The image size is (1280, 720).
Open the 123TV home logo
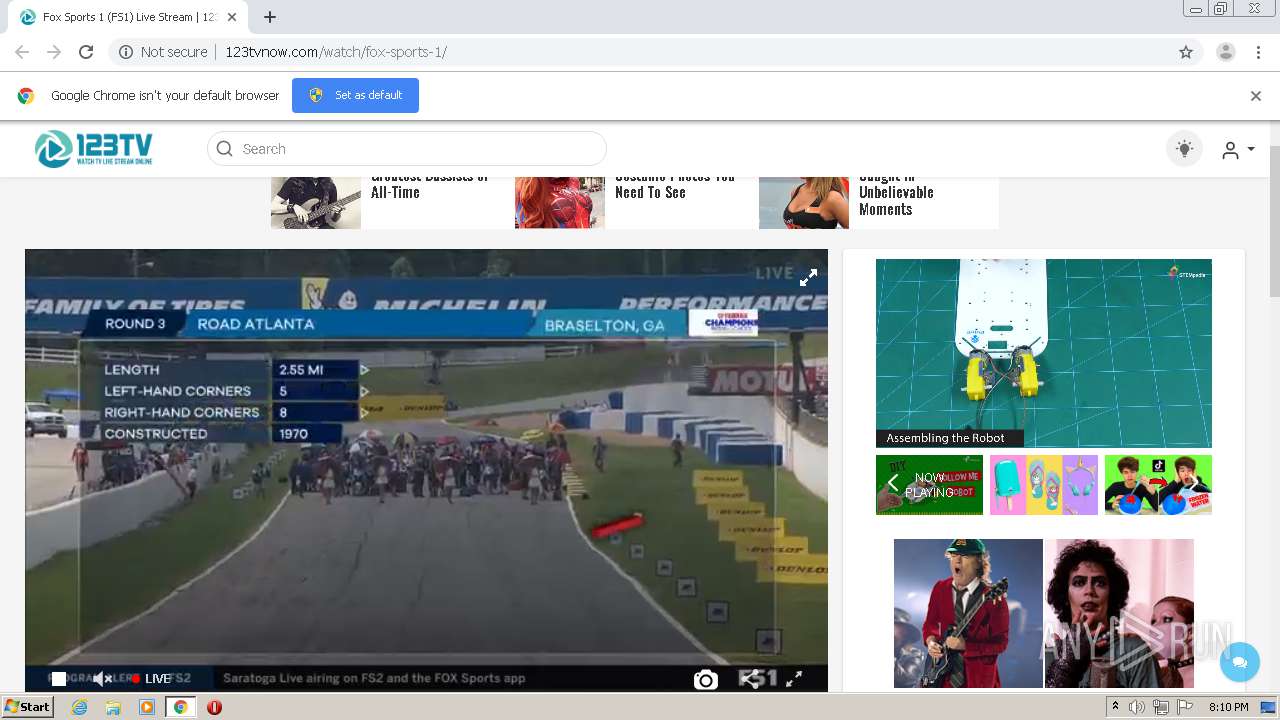pyautogui.click(x=93, y=149)
